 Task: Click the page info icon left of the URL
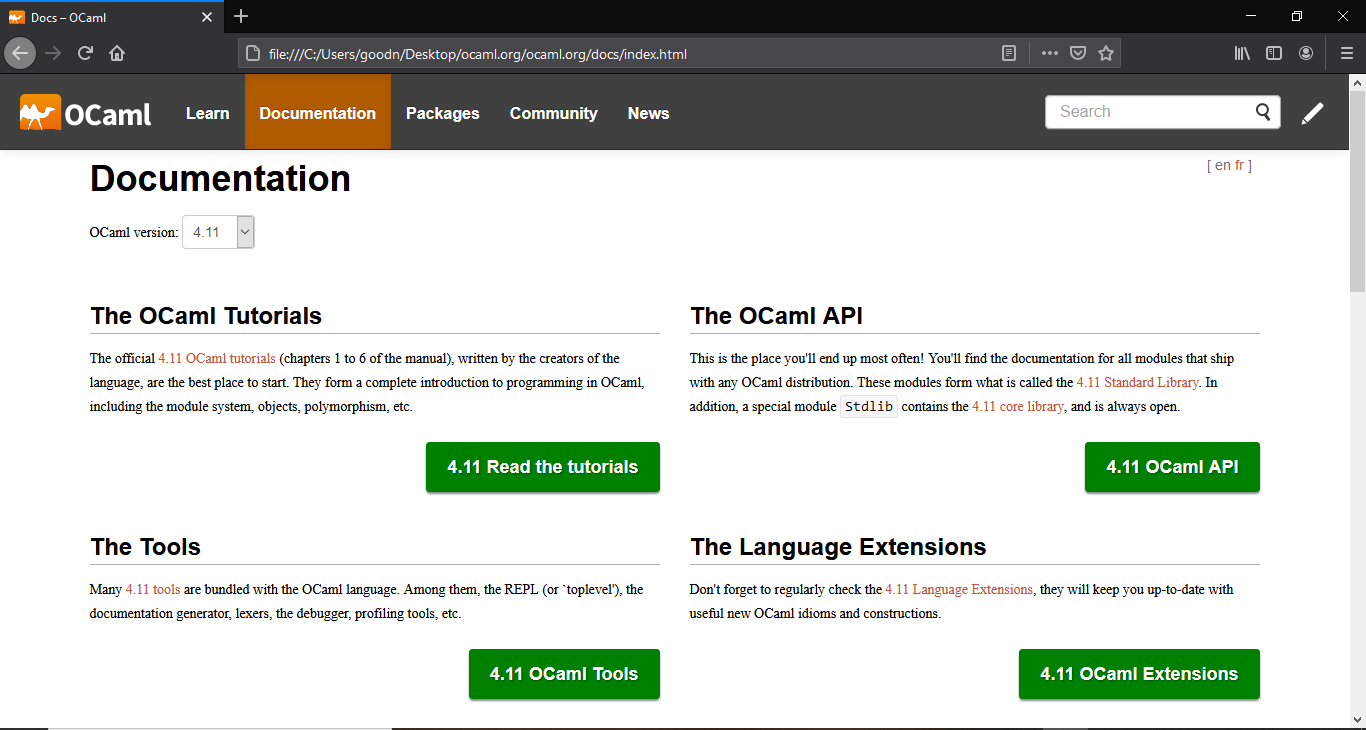[253, 54]
